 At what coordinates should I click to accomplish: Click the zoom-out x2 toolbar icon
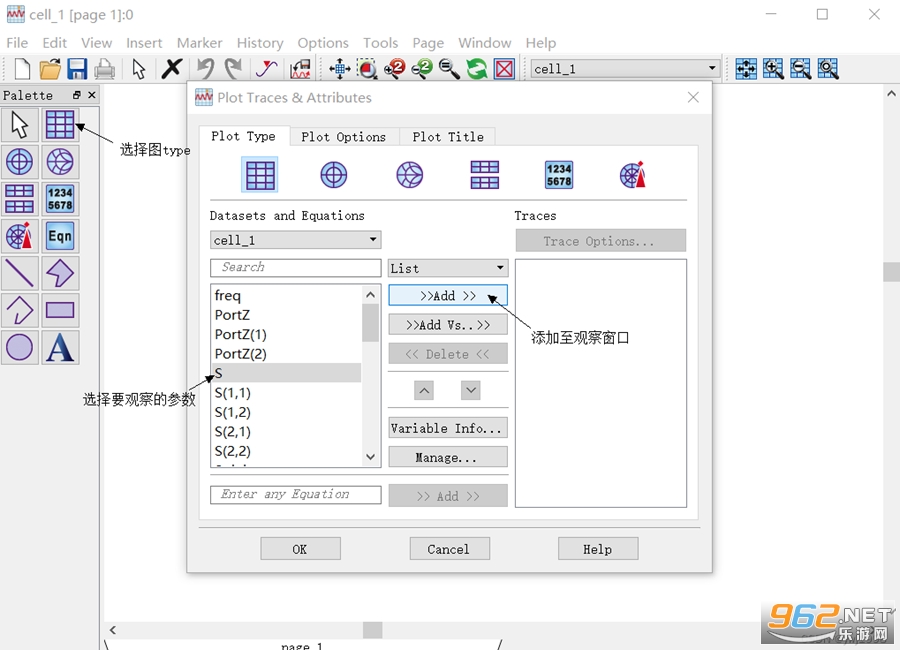pos(422,69)
